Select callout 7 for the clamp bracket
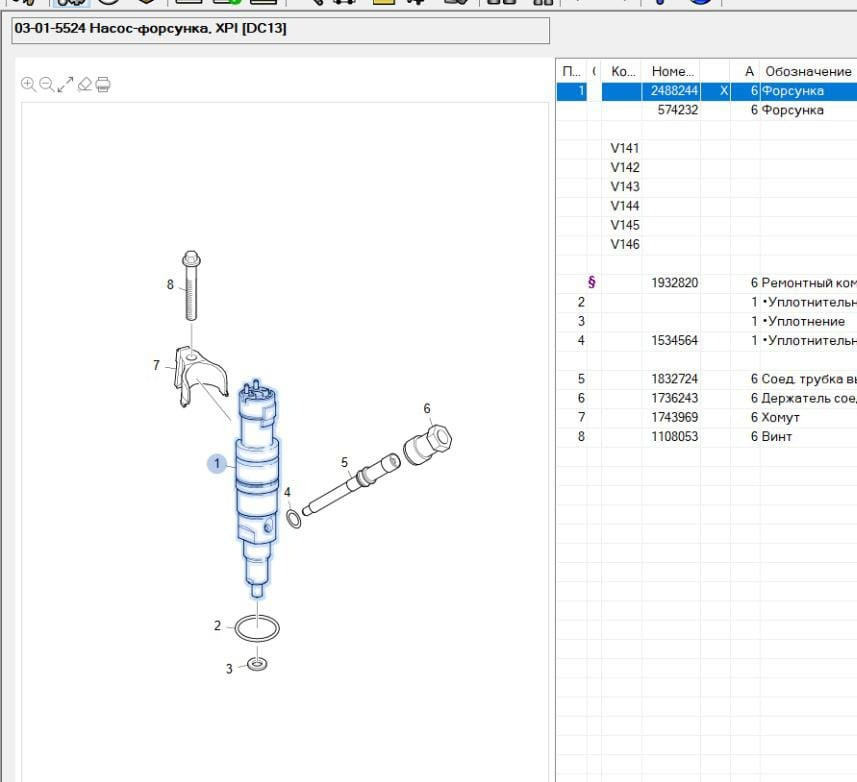Viewport: 857px width, 782px height. pyautogui.click(x=156, y=366)
